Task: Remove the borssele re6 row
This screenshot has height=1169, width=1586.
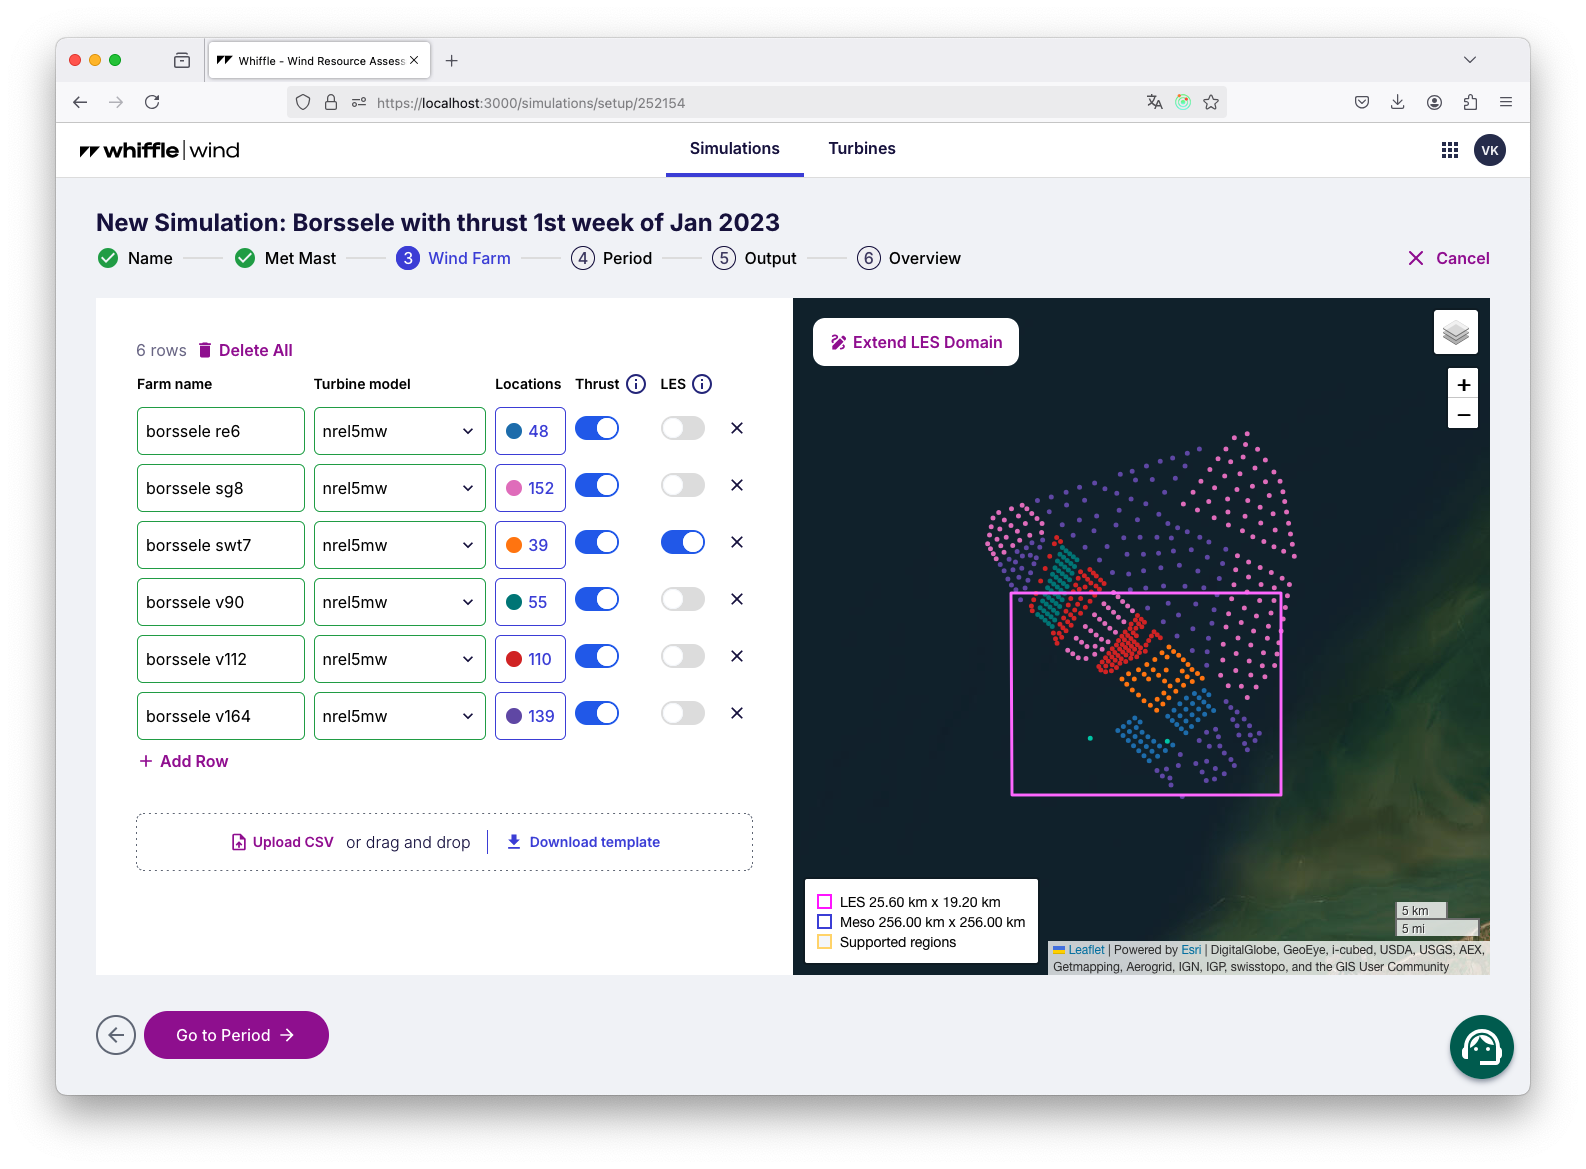Action: pos(737,428)
